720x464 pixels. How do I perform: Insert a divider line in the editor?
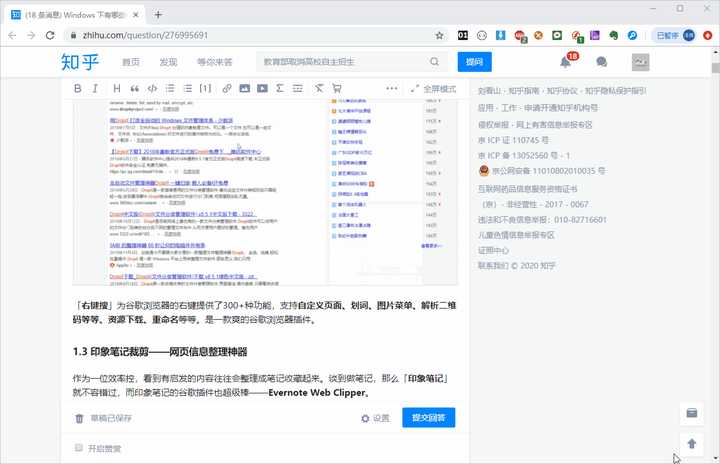click(x=298, y=89)
